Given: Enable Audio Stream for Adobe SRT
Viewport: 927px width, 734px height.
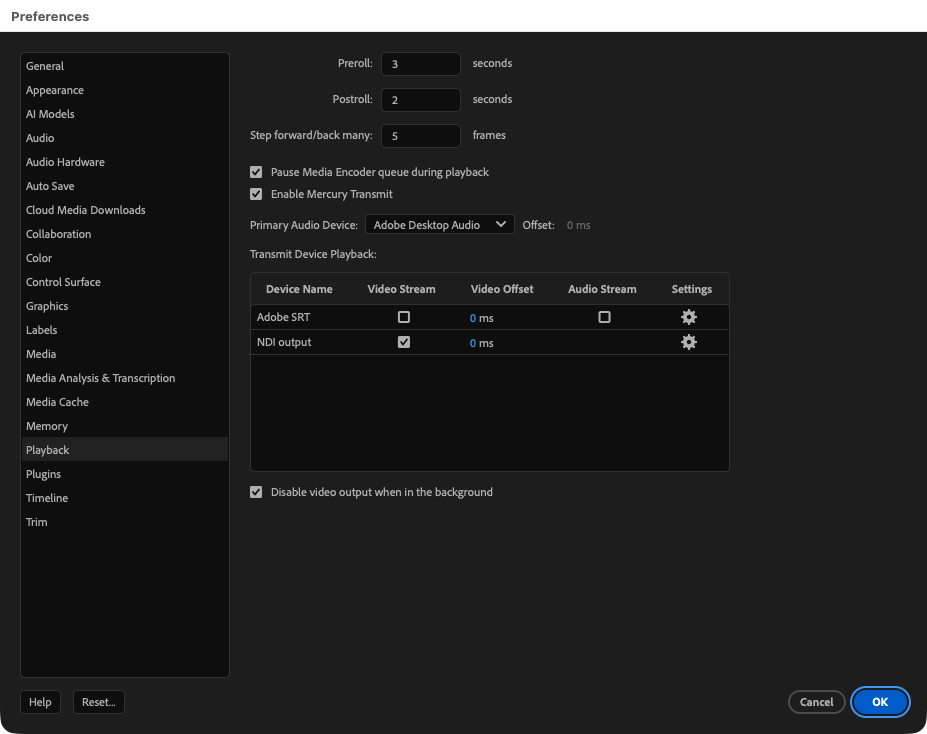Looking at the screenshot, I should 604,317.
